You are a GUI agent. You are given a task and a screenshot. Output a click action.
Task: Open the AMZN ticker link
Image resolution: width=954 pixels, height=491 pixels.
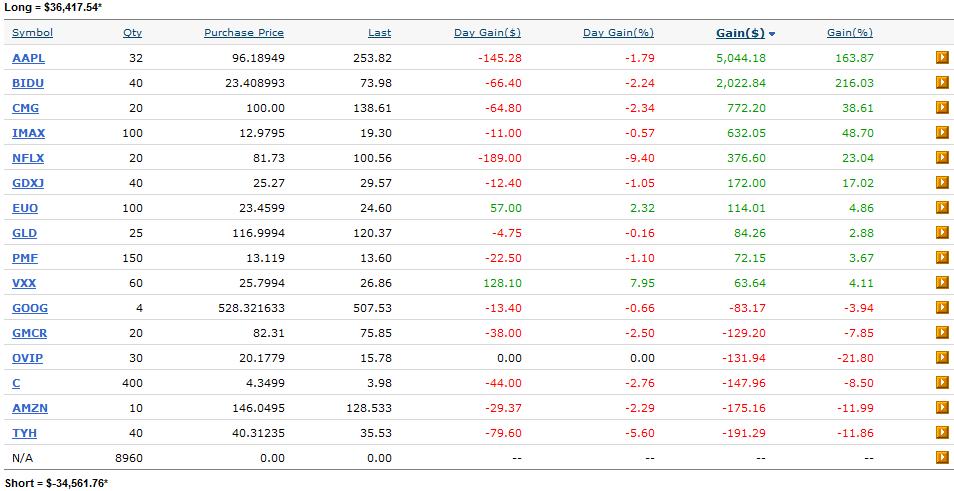tap(30, 408)
